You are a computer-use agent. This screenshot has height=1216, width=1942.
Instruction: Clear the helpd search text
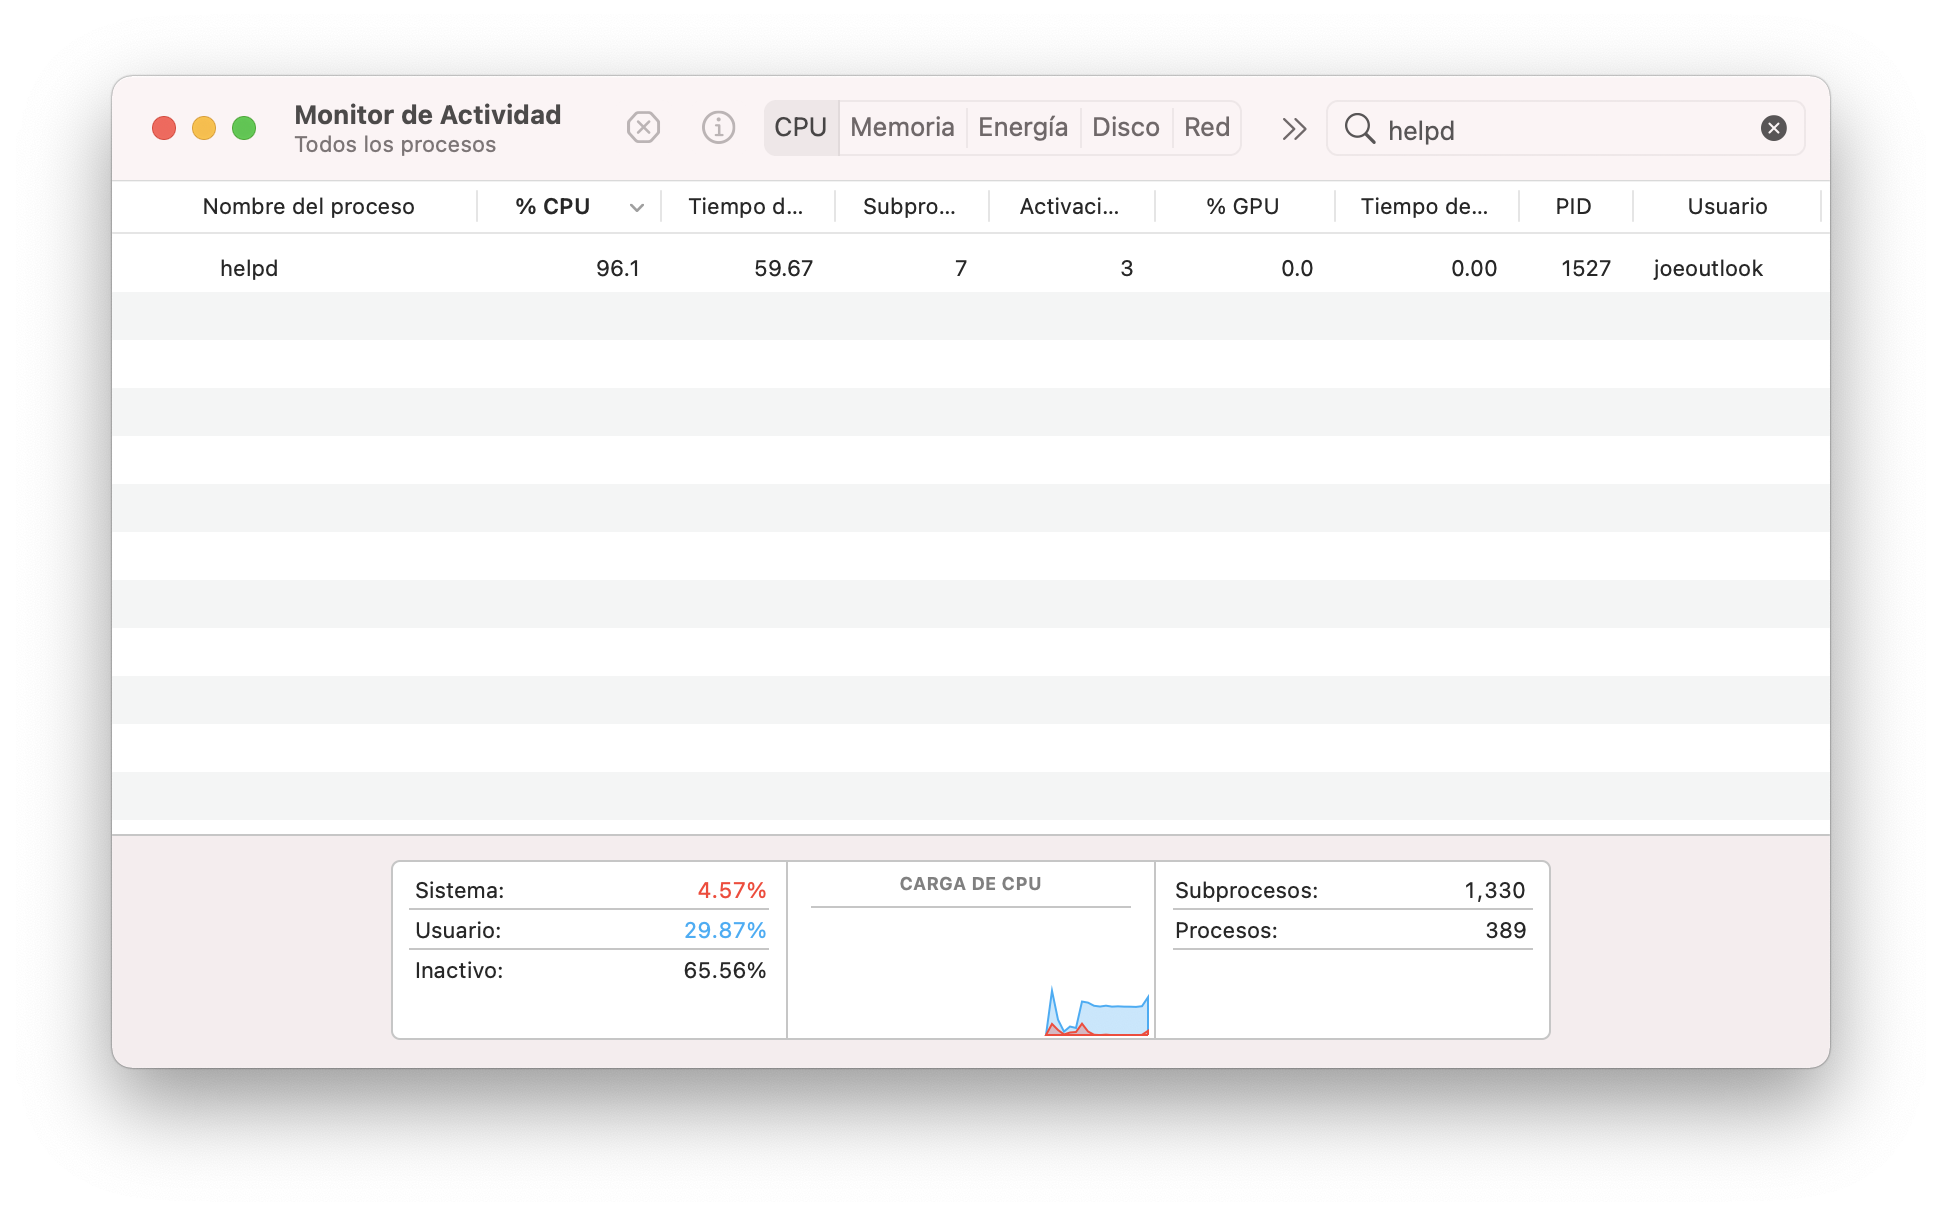point(1773,128)
